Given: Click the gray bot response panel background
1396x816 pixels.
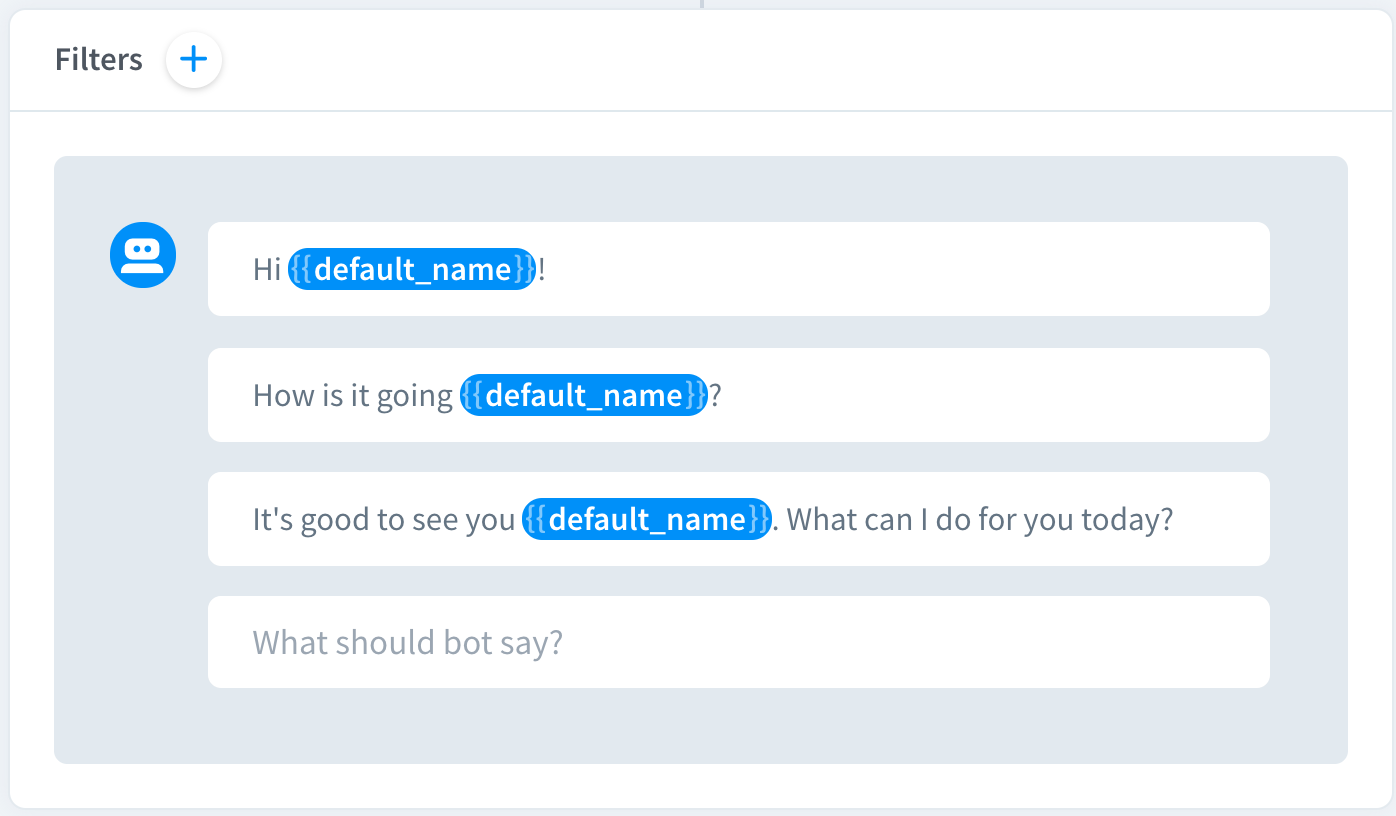Looking at the screenshot, I should (x=700, y=728).
